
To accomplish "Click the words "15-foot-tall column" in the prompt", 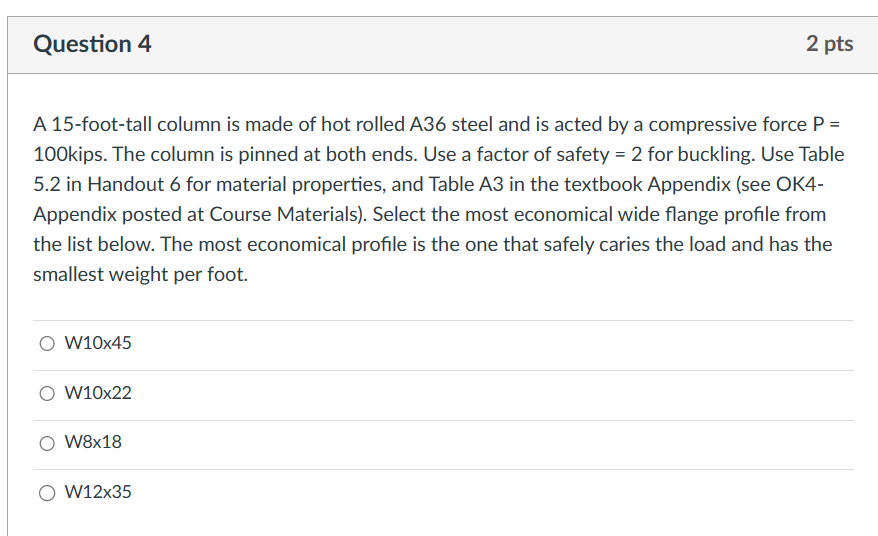I will click(x=129, y=125).
